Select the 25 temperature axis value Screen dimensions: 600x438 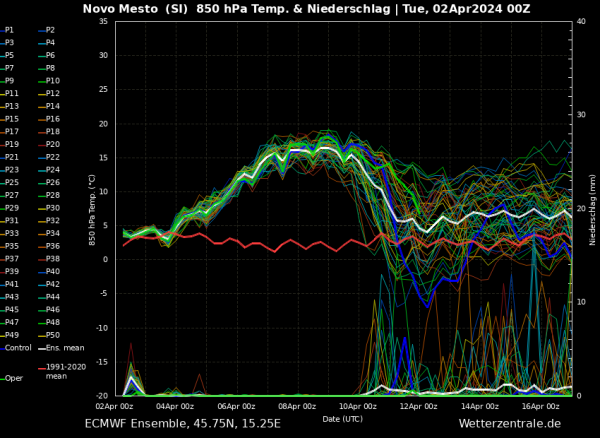pos(103,90)
